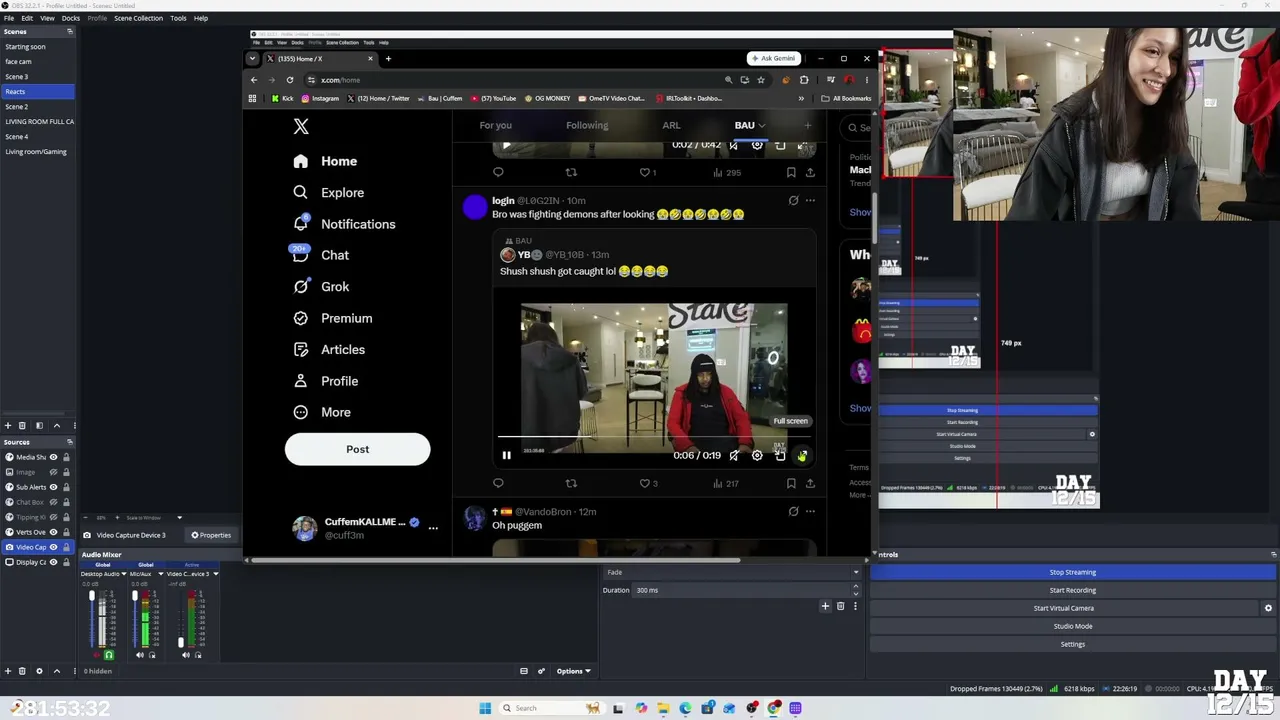Open Video Capture Device 3 mixer dropdown
This screenshot has width=1280, height=720.
click(215, 574)
